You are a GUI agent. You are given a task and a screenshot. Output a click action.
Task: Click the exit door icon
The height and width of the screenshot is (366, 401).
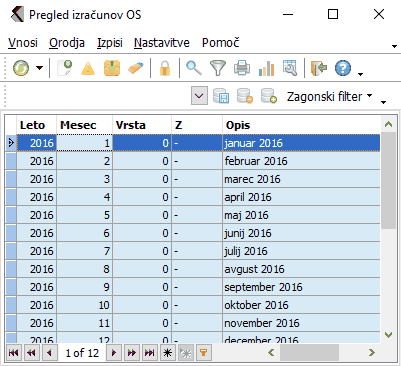click(x=319, y=68)
